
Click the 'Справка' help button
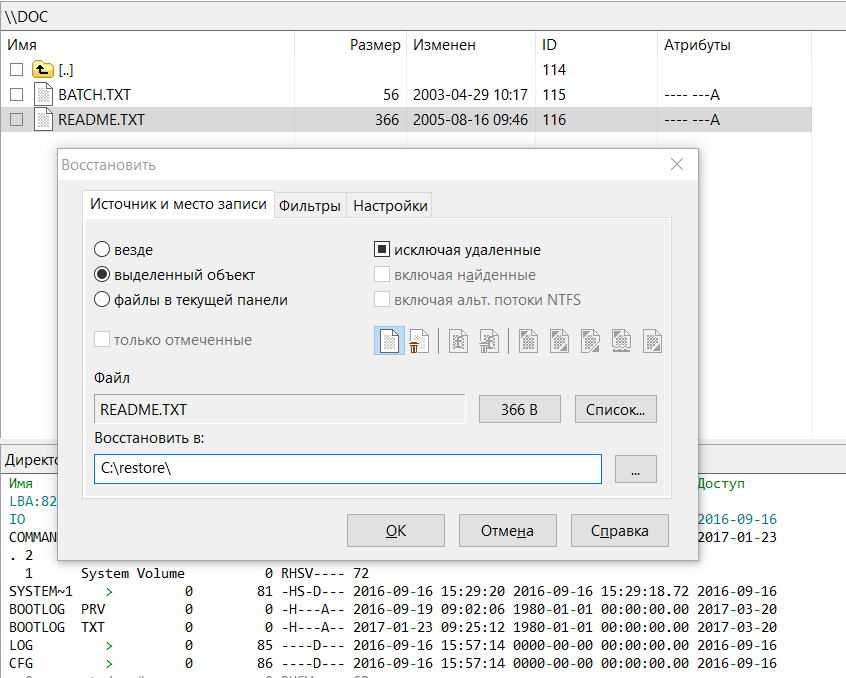619,531
